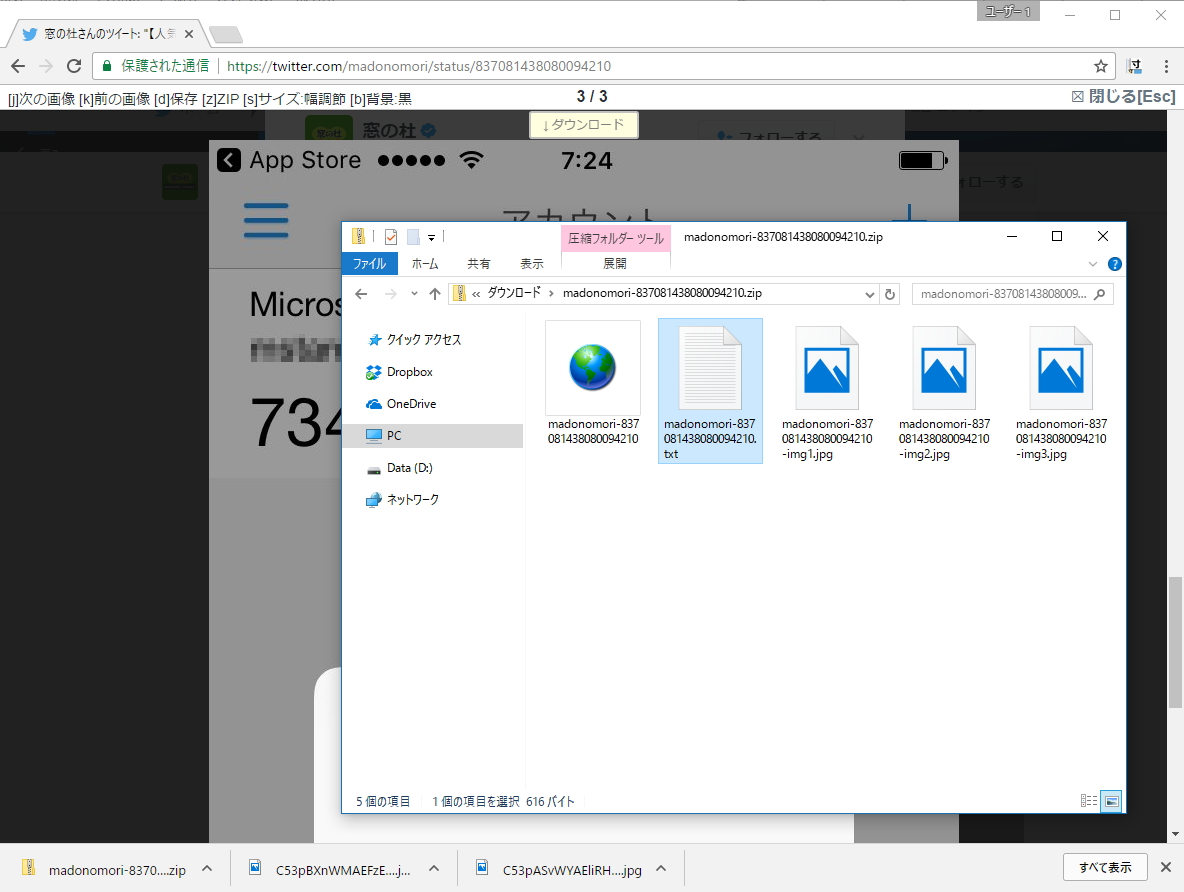The width and height of the screenshot is (1184, 892).
Task: Click the ↓ダウンロード button
Action: pyautogui.click(x=584, y=125)
